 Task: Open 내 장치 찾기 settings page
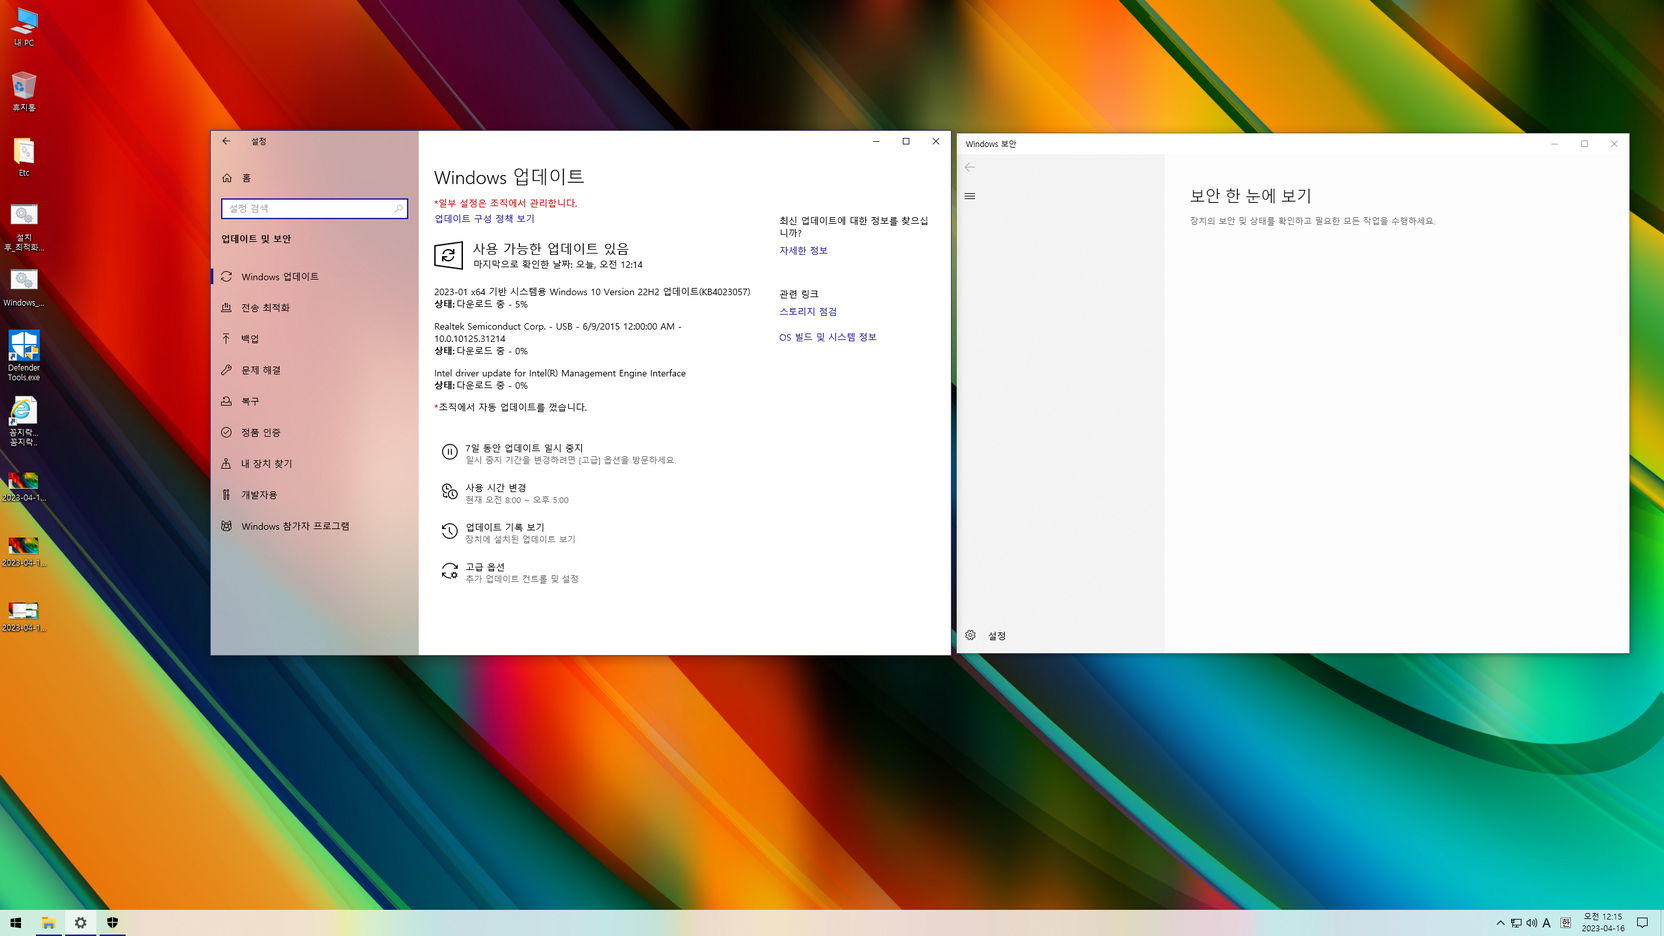pos(314,463)
